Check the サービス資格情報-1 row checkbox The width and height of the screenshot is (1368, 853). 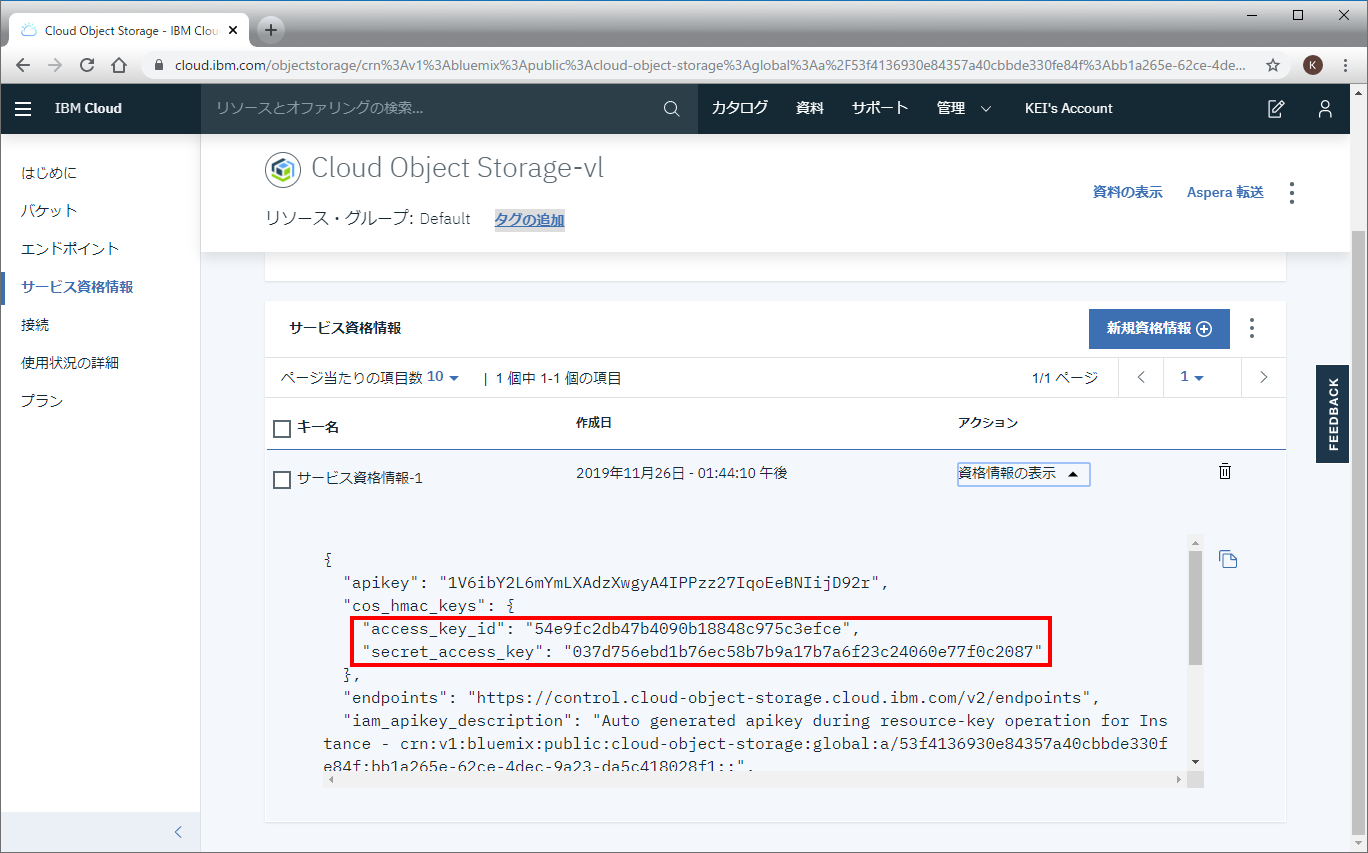point(282,480)
